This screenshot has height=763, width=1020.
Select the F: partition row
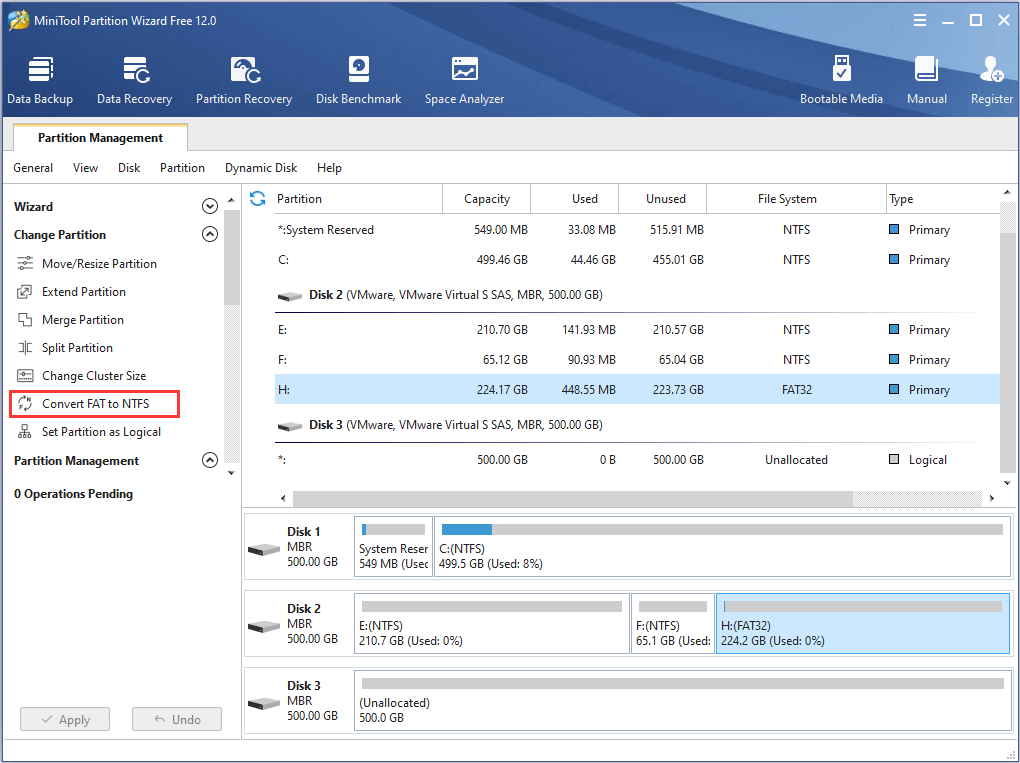click(x=637, y=360)
